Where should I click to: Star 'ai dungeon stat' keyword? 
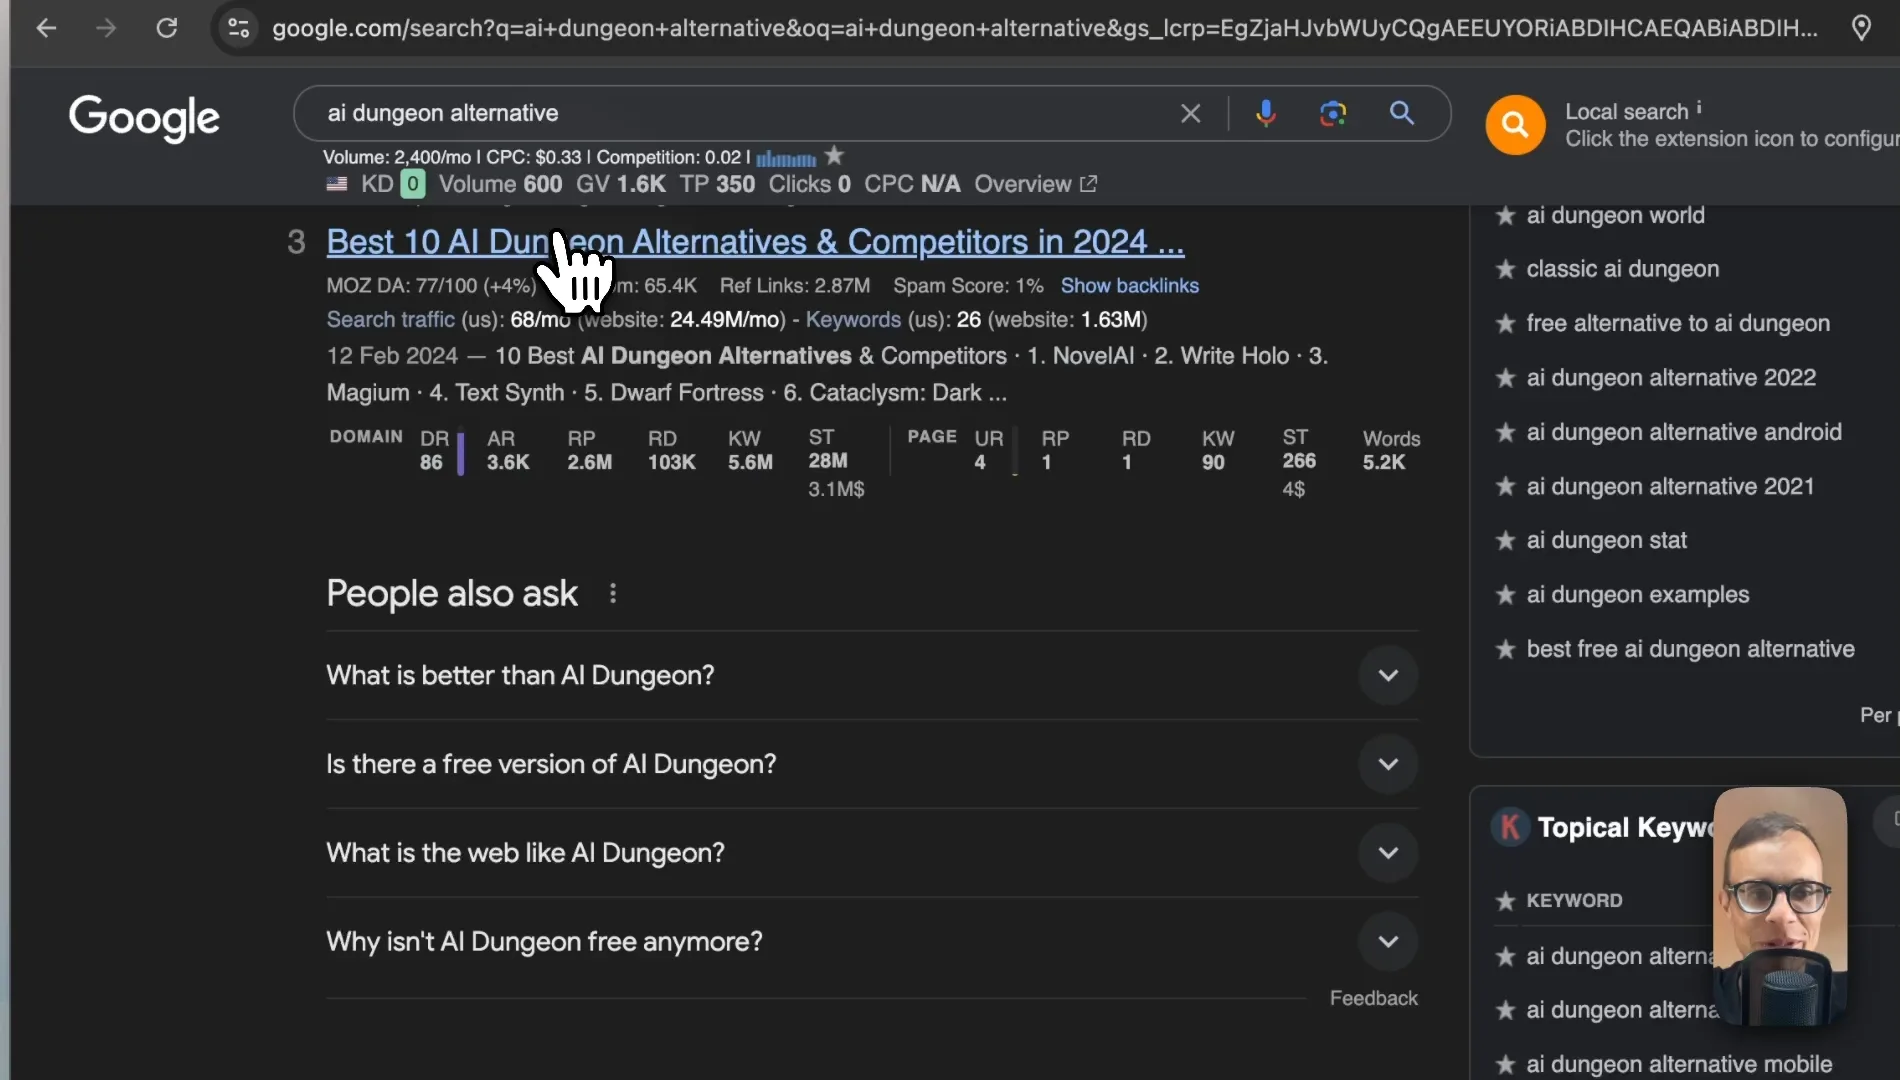pyautogui.click(x=1505, y=541)
